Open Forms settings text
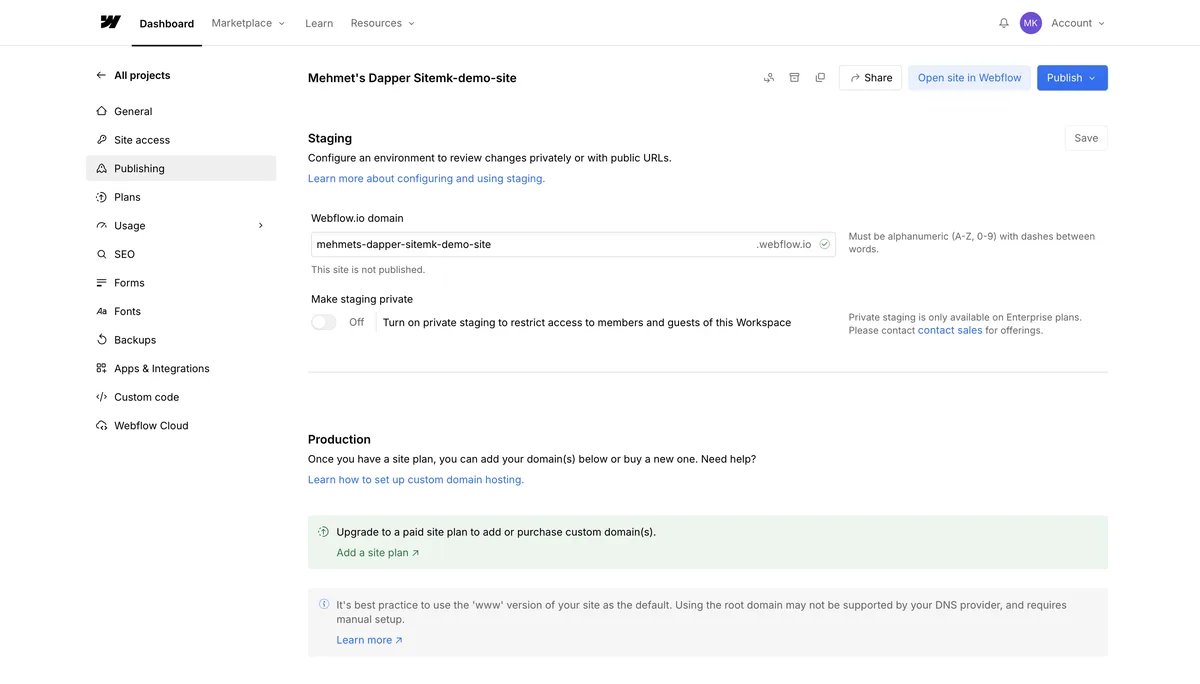Viewport: 1200px width, 684px height. [x=129, y=283]
